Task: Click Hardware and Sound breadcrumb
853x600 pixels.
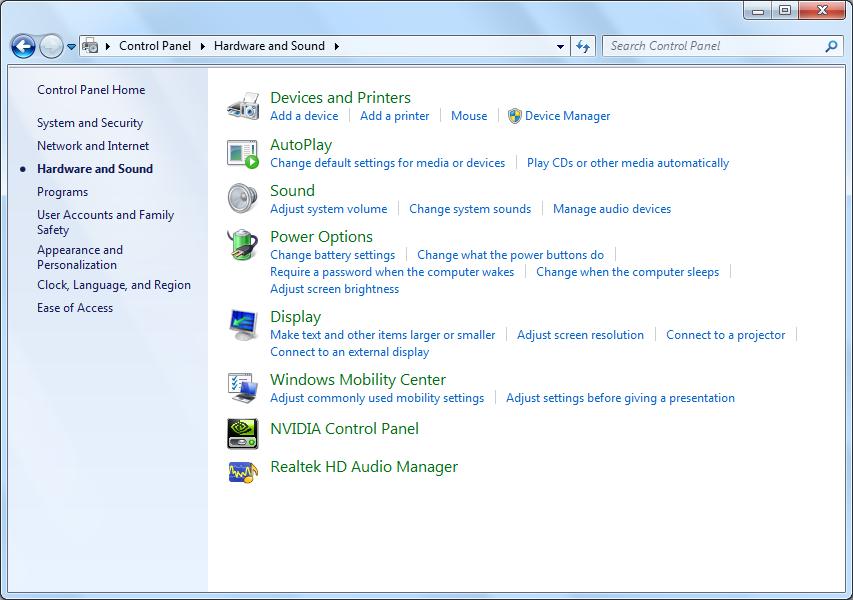Action: point(269,46)
